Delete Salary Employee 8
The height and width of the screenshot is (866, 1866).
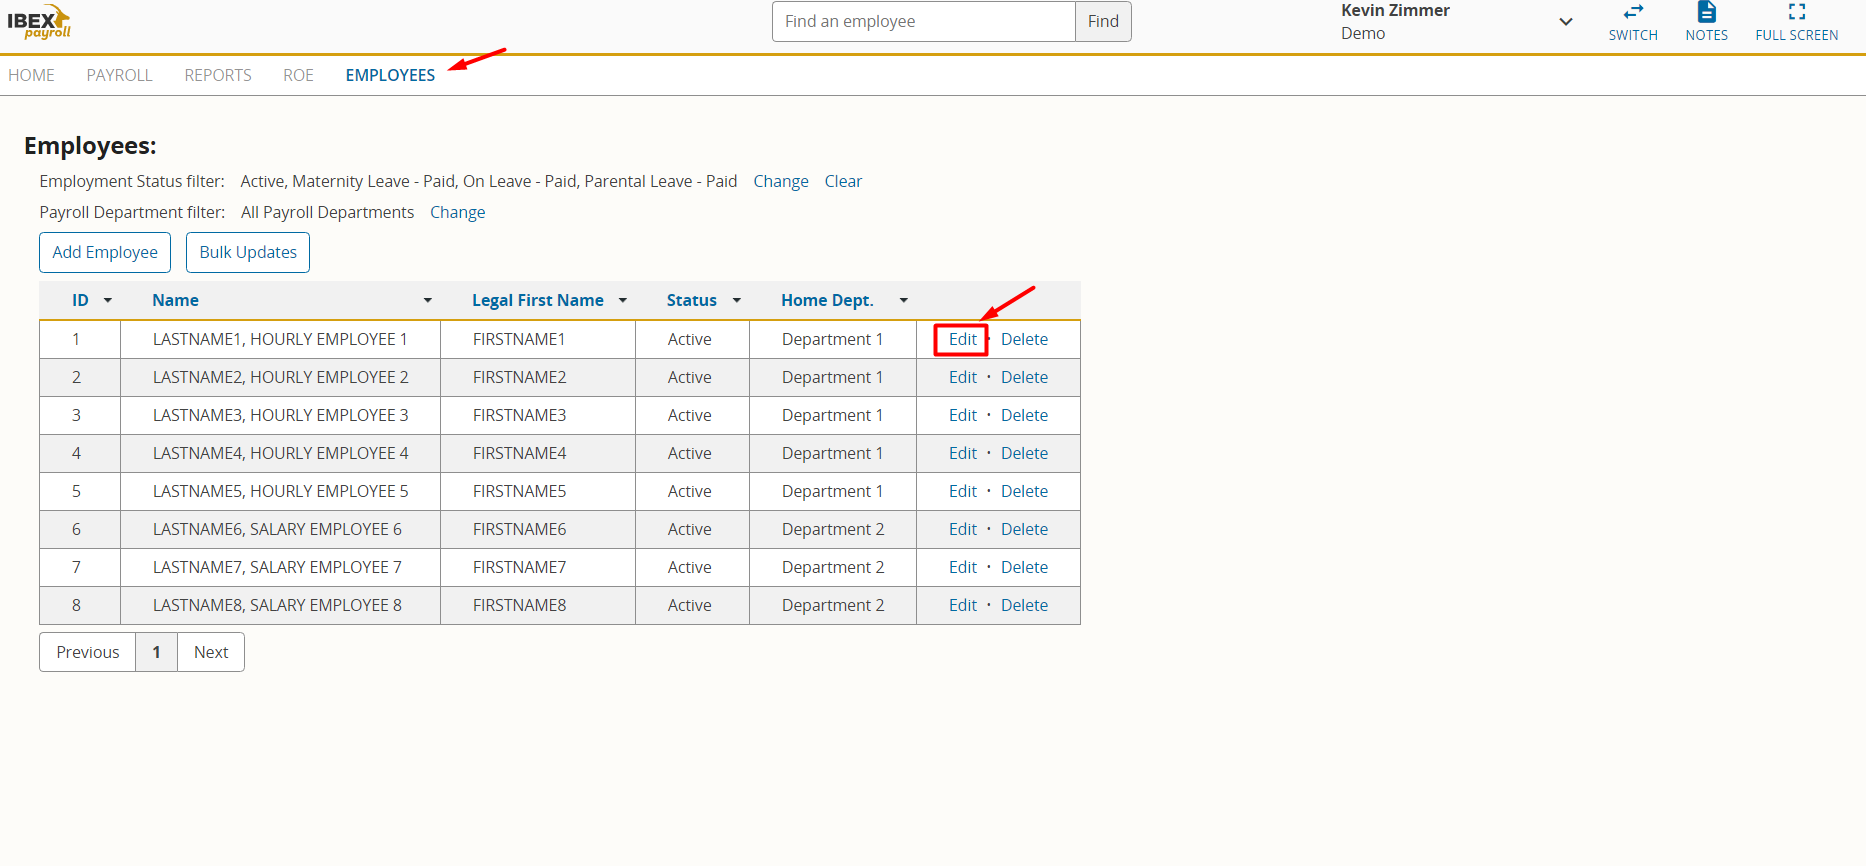[x=1025, y=605]
